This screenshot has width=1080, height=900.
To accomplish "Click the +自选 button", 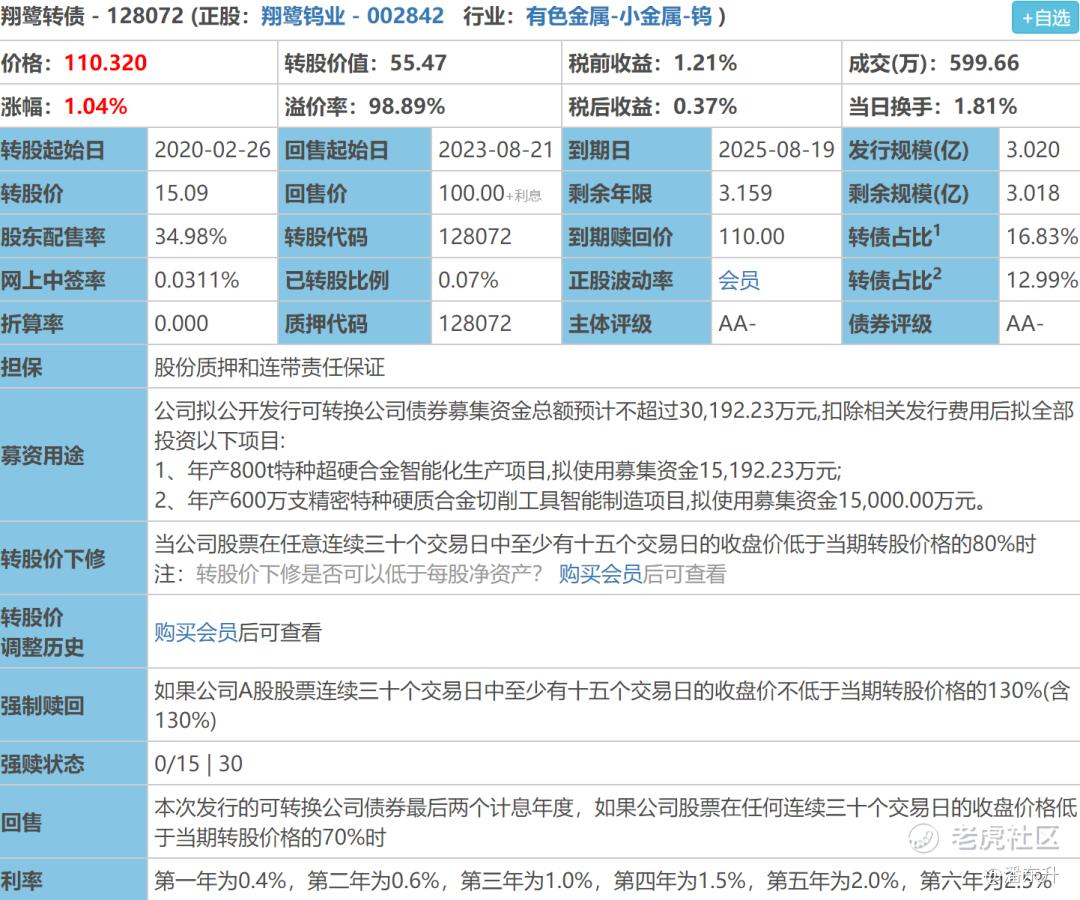I will pos(1046,18).
